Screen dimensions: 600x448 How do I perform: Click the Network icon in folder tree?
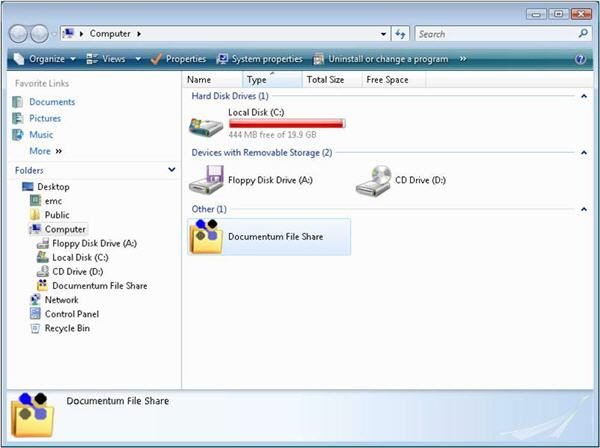click(35, 300)
